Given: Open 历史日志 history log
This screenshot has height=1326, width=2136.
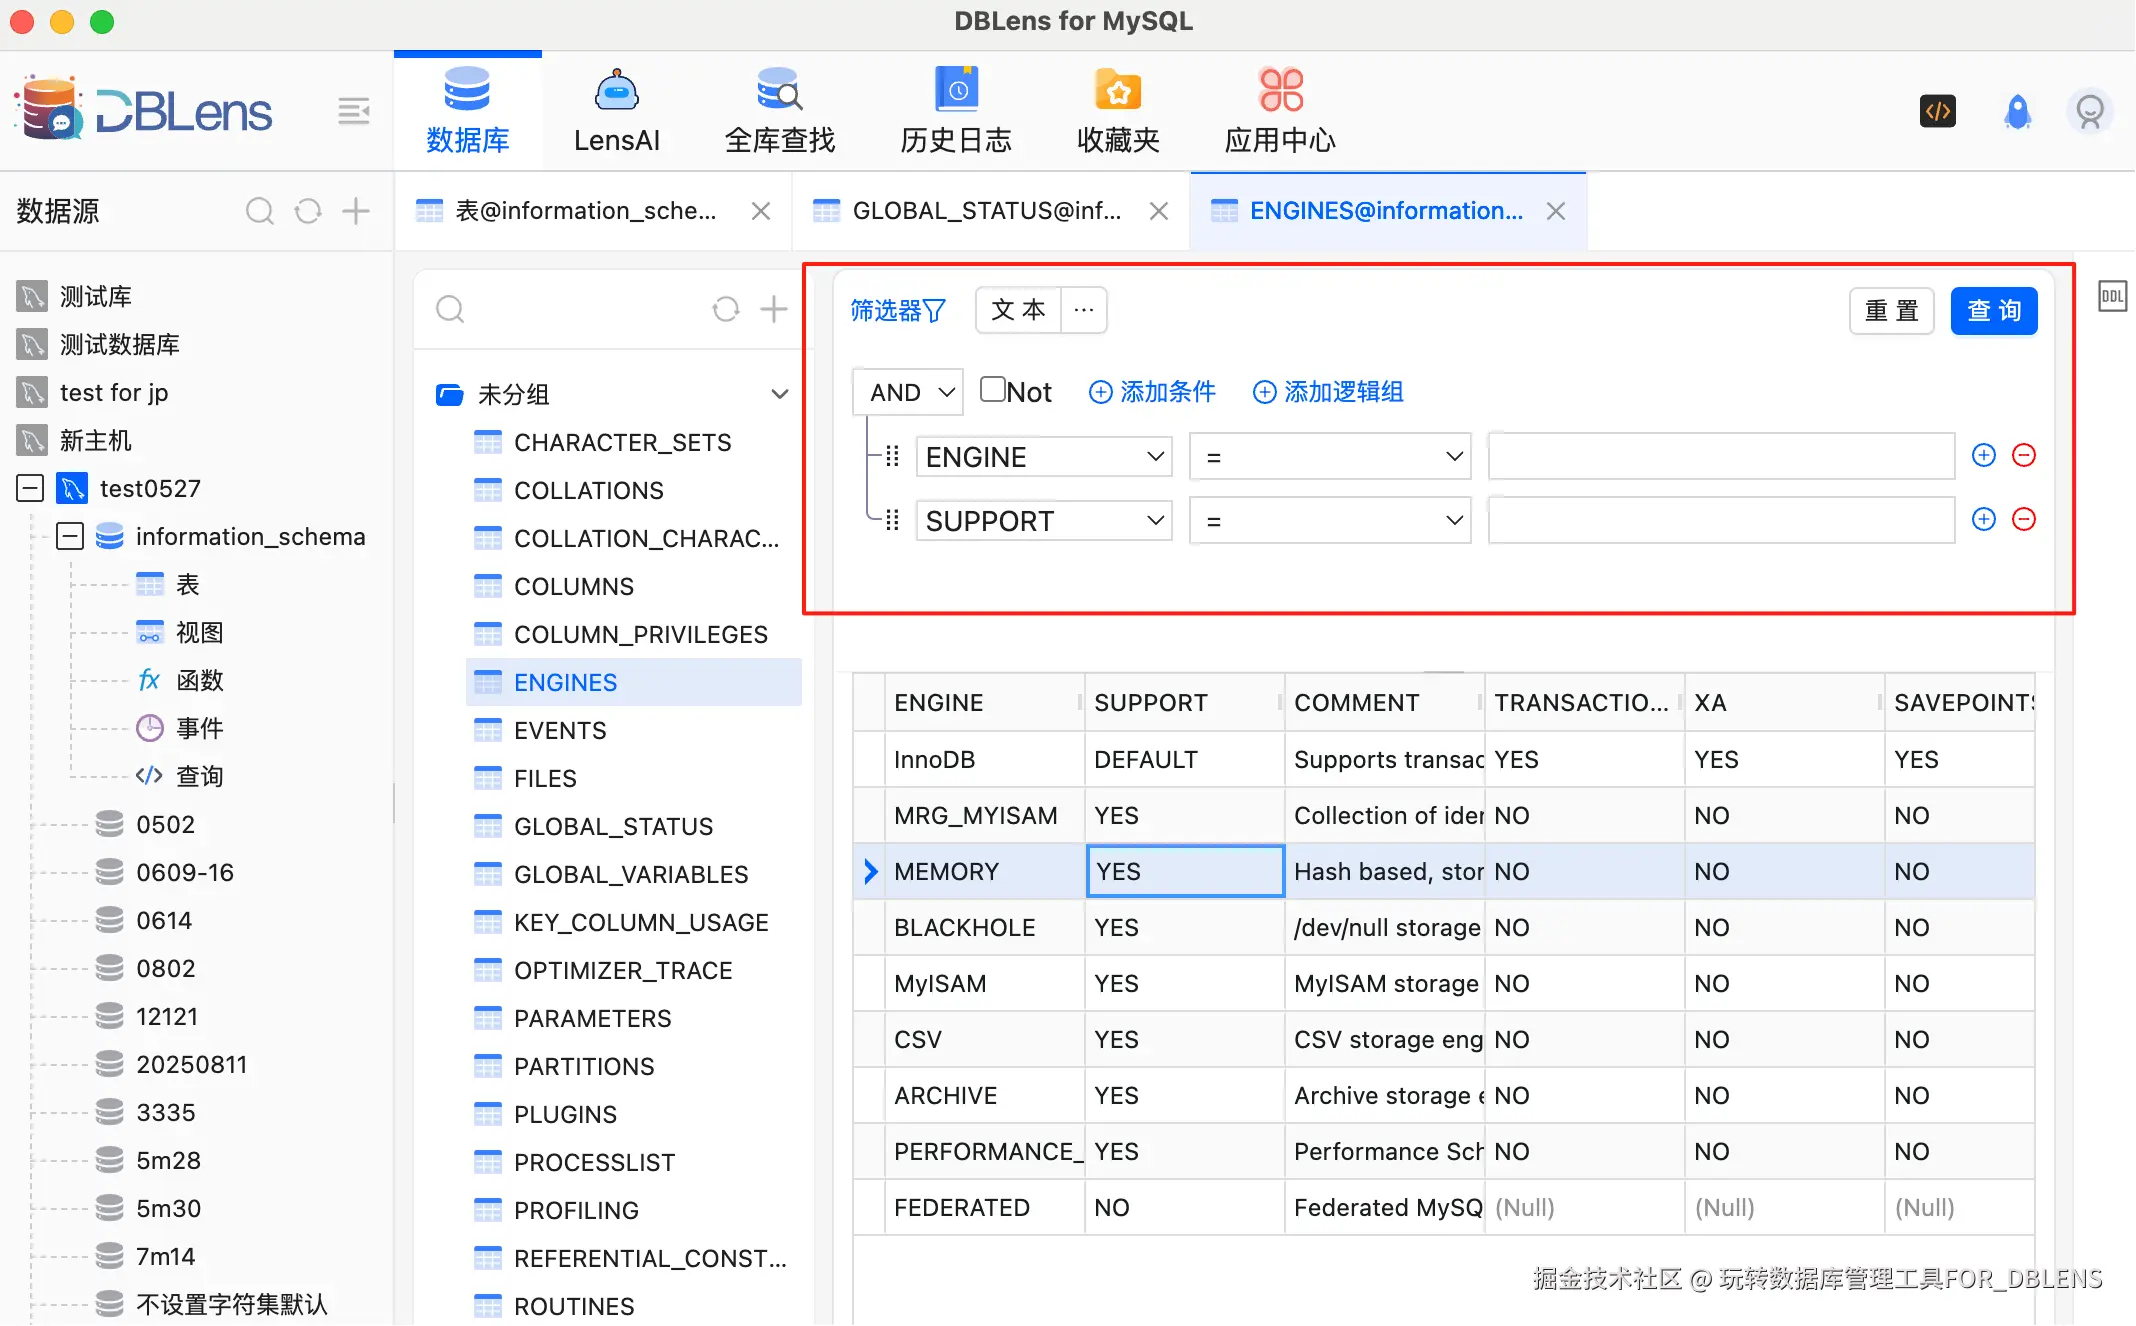Looking at the screenshot, I should click(x=956, y=110).
